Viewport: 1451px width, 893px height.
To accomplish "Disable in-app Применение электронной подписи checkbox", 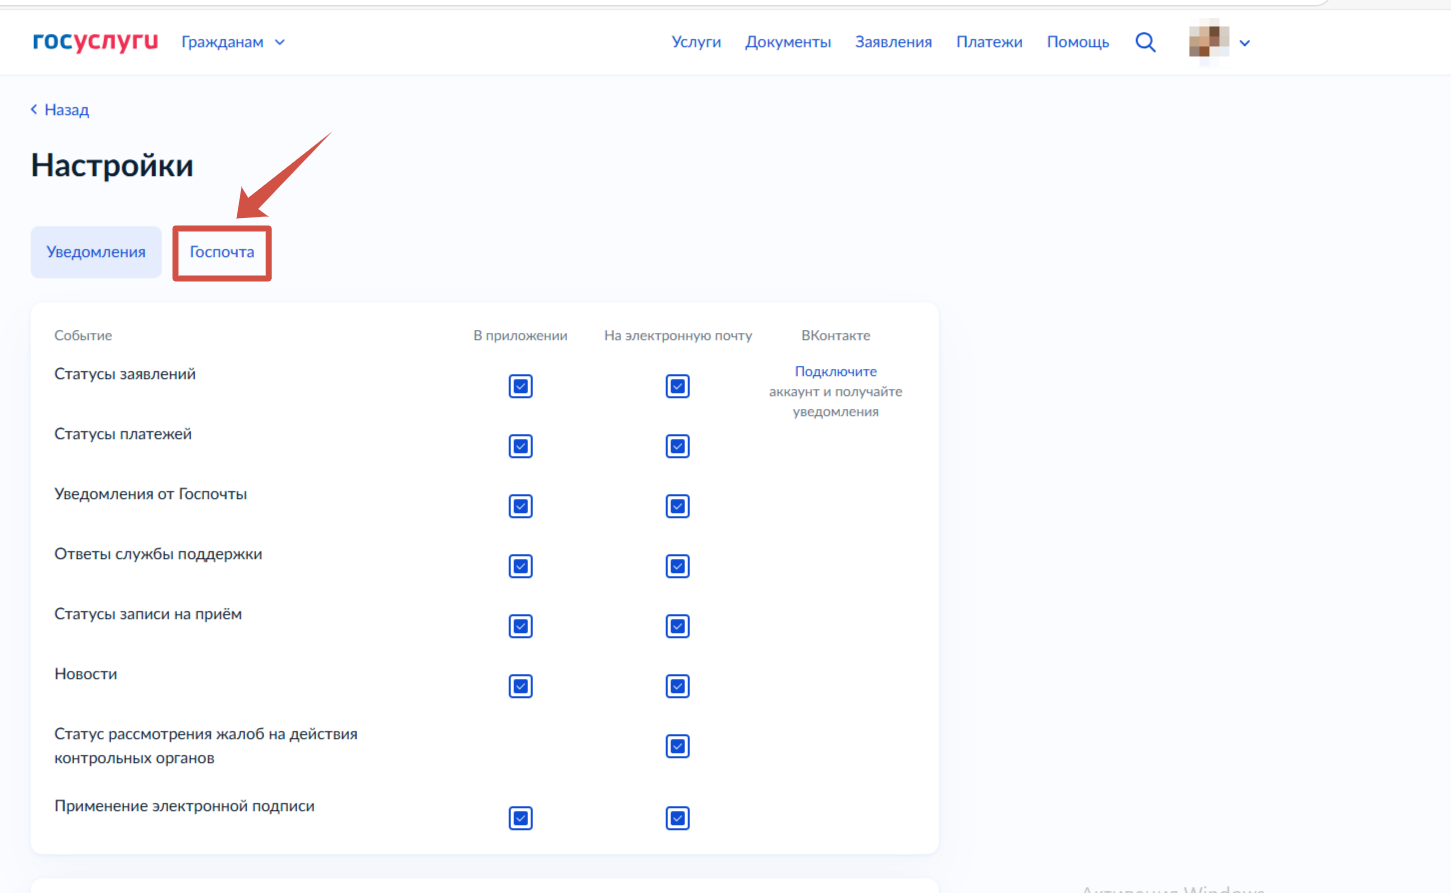I will [x=521, y=819].
